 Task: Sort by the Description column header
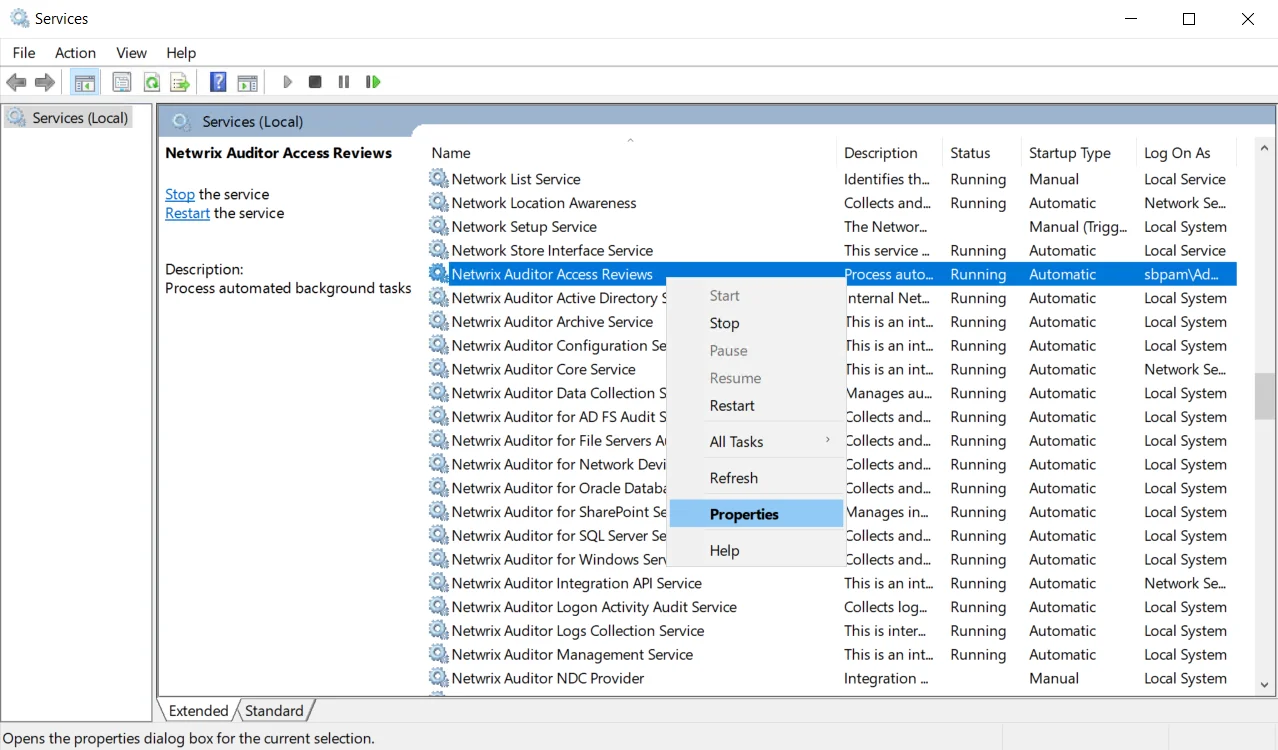889,153
